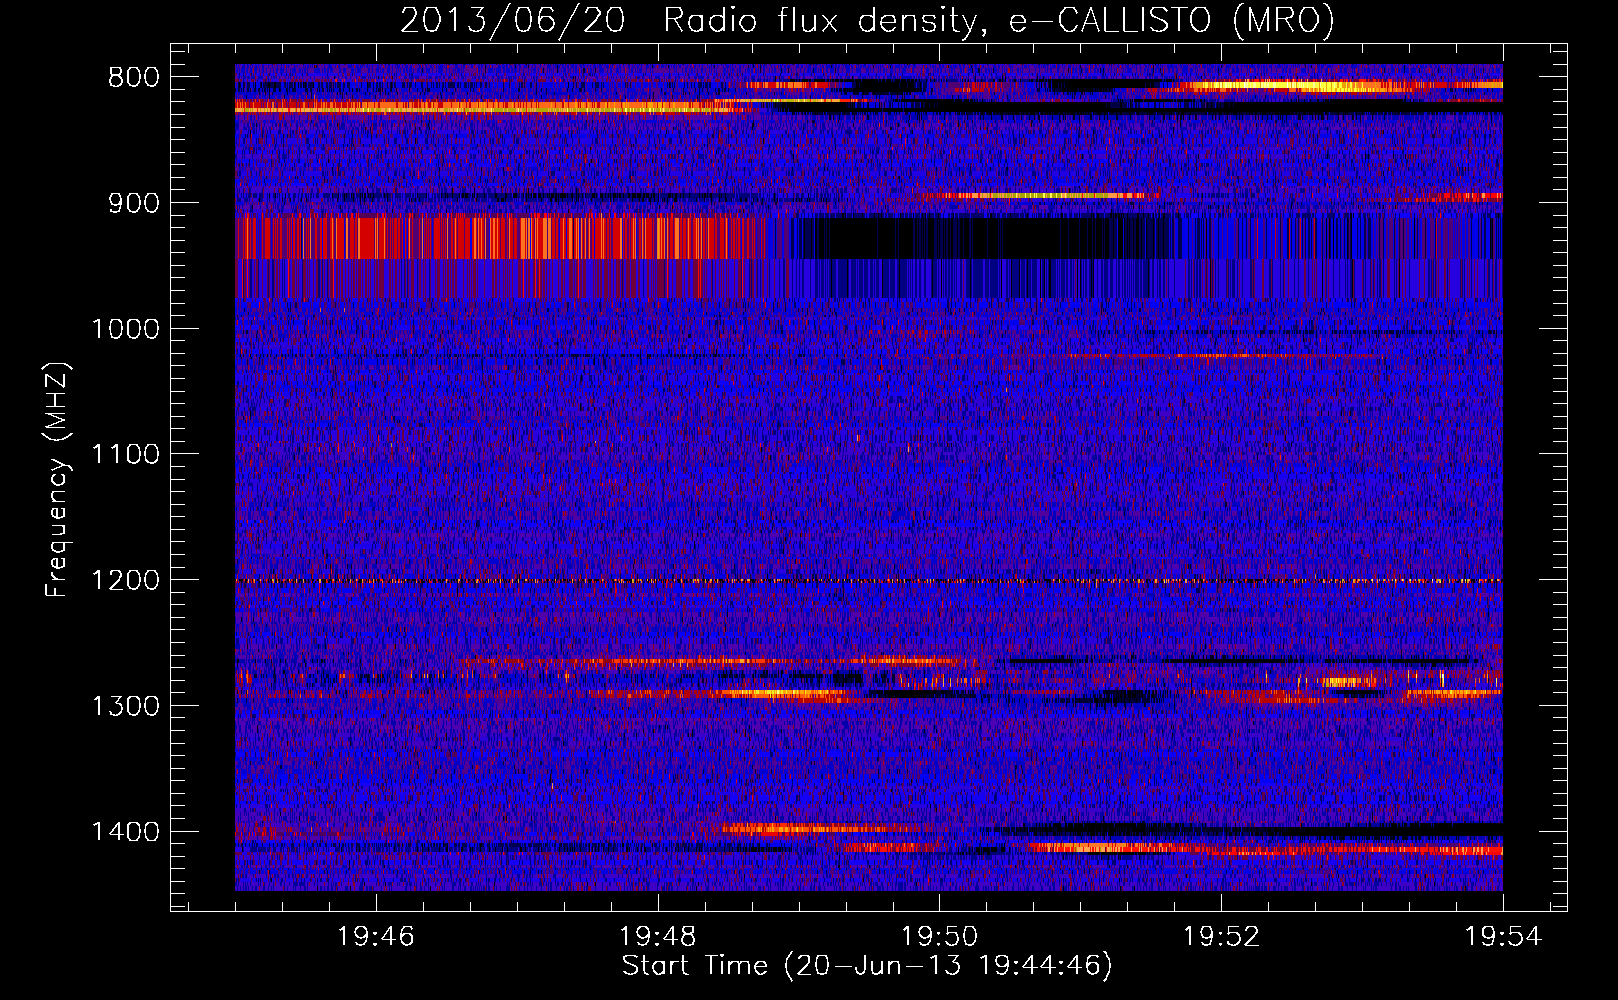
Task: Click the plot title text 'Radio flux density, e-CALLISTO (MRO)'
Action: point(999,20)
